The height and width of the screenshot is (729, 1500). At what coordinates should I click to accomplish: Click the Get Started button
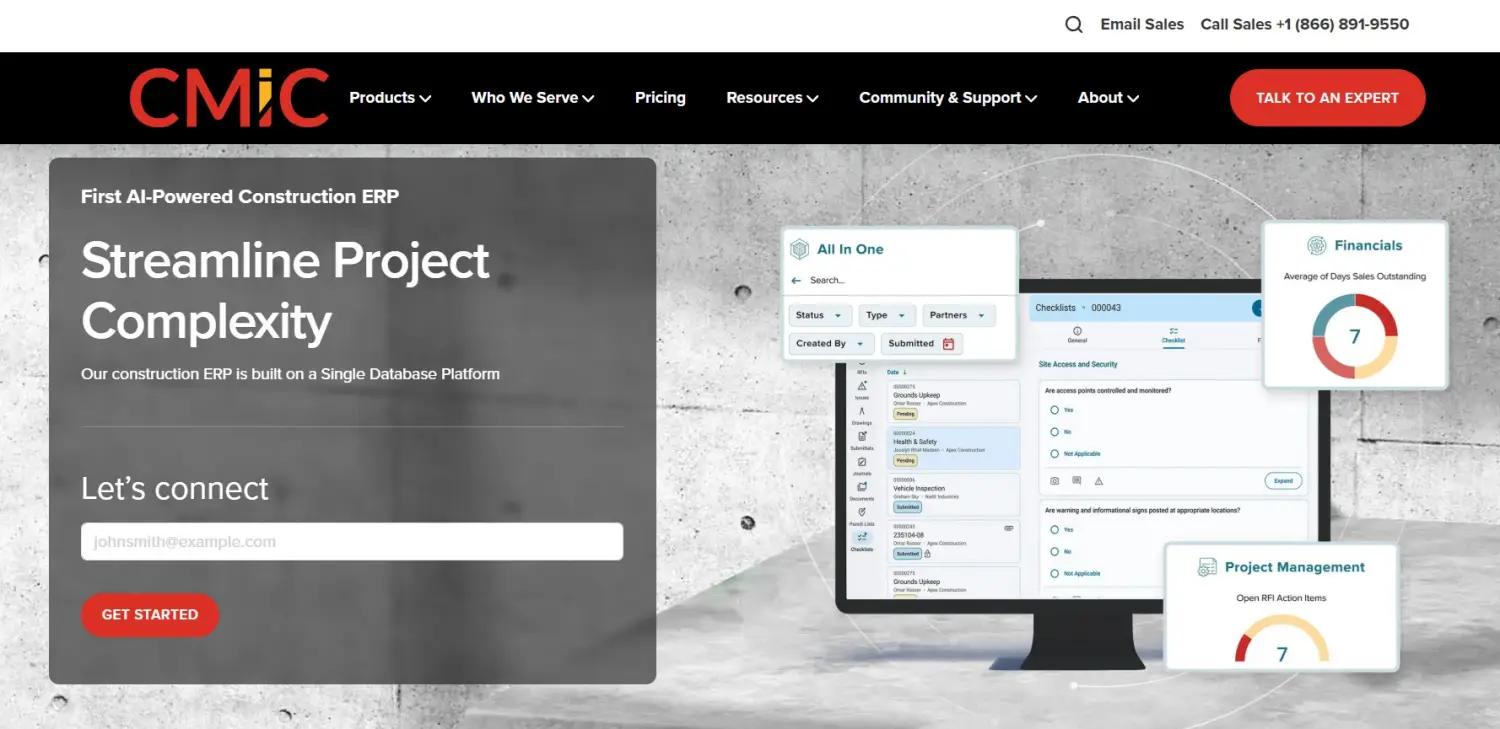click(x=150, y=615)
